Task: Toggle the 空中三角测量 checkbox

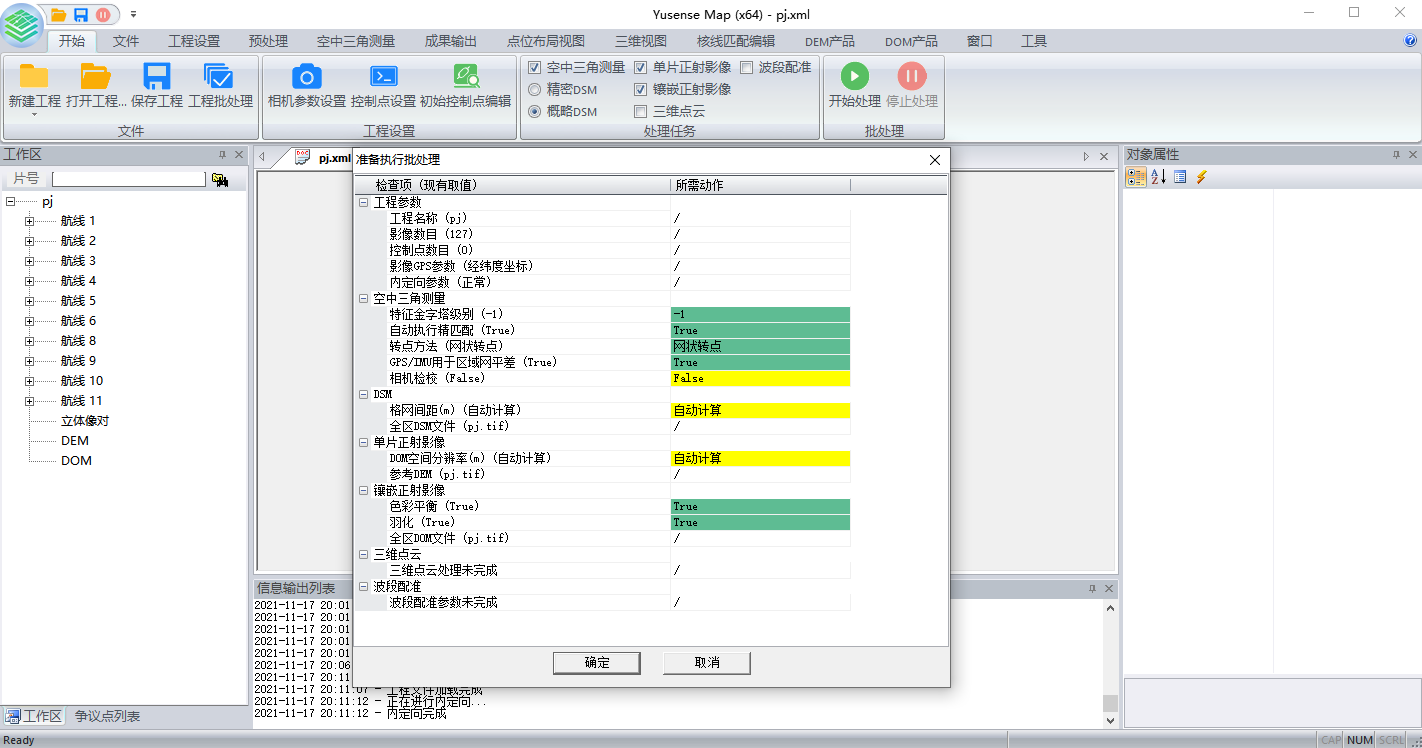Action: (534, 67)
